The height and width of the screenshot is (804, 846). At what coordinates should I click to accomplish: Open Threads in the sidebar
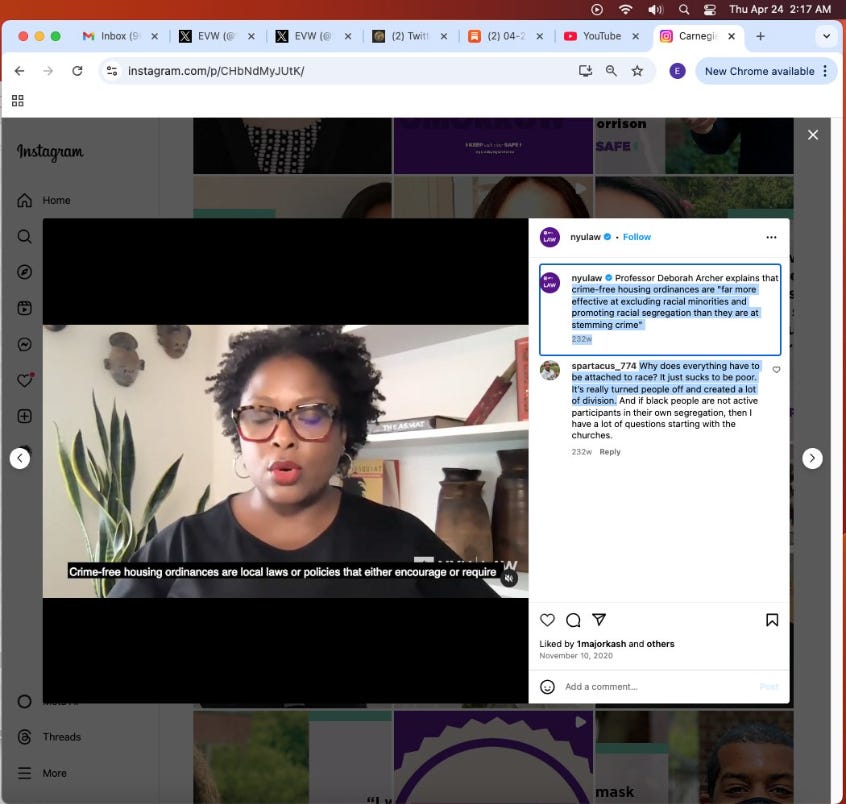click(49, 737)
